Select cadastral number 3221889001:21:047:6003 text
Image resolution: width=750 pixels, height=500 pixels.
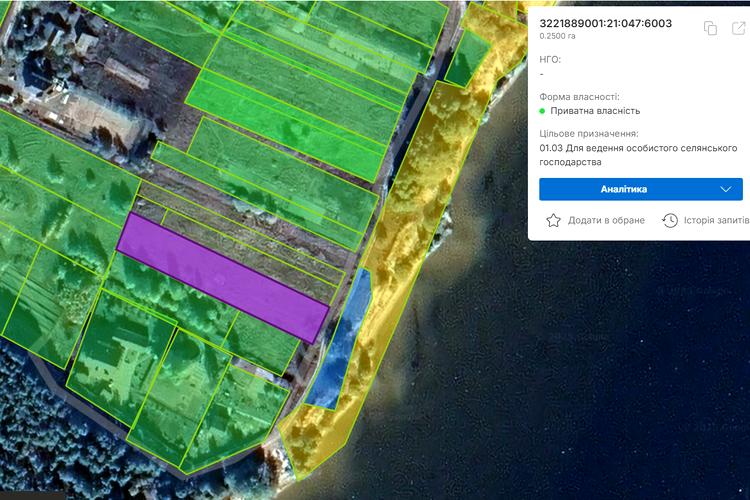(x=606, y=23)
